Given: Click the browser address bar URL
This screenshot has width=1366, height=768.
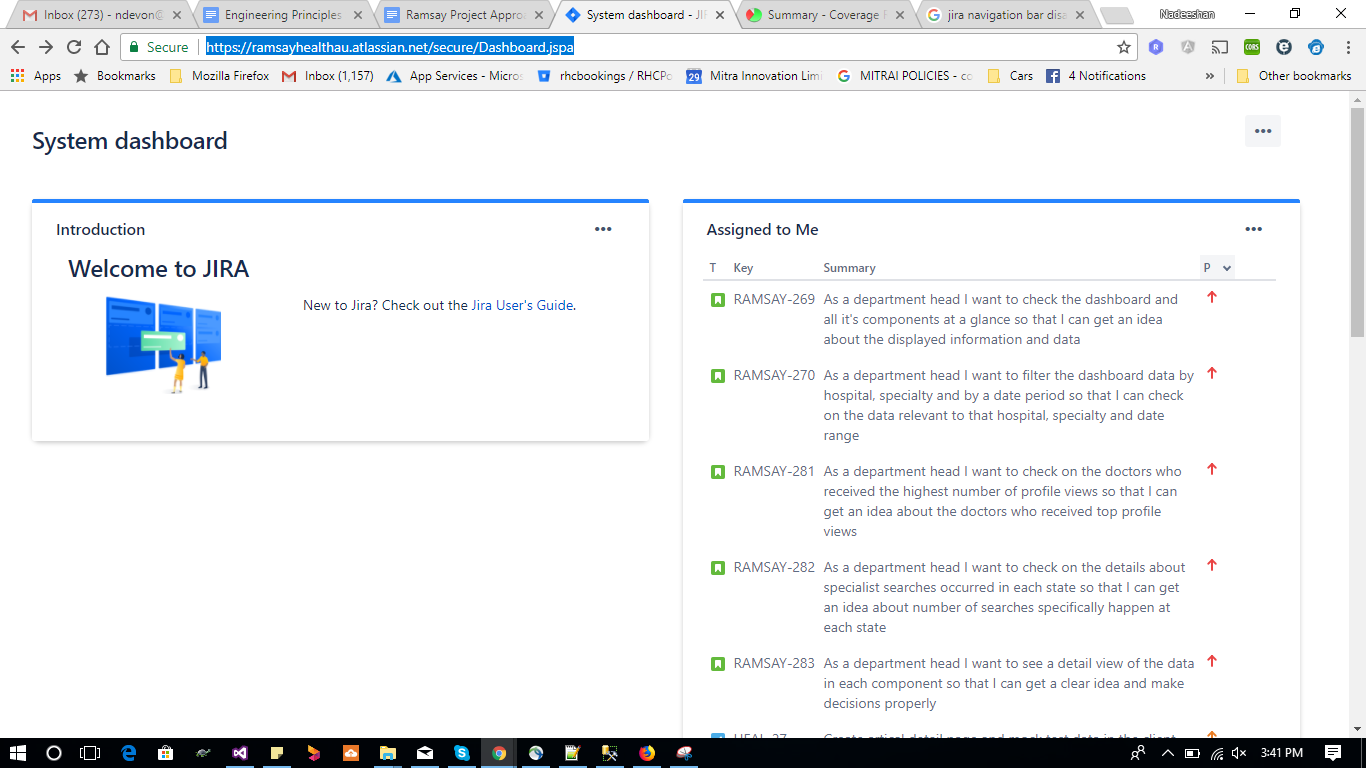Looking at the screenshot, I should 390,47.
